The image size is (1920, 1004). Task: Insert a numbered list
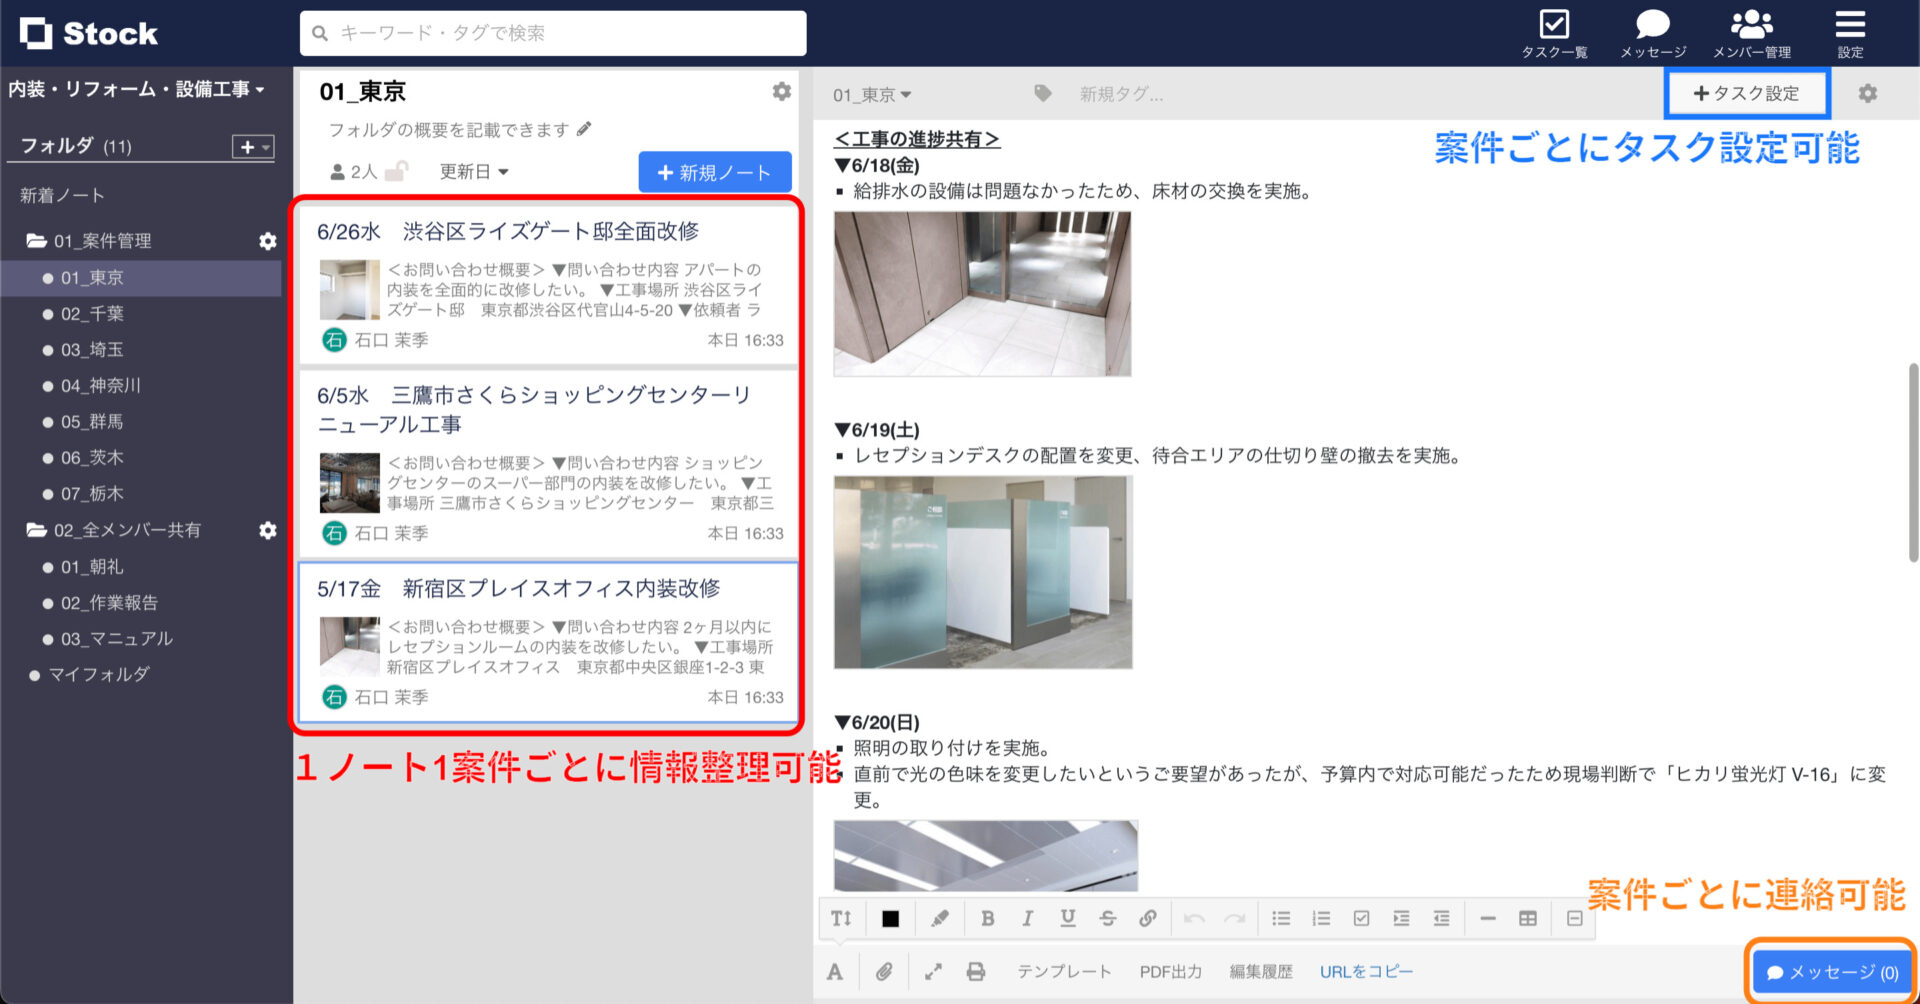[1321, 918]
